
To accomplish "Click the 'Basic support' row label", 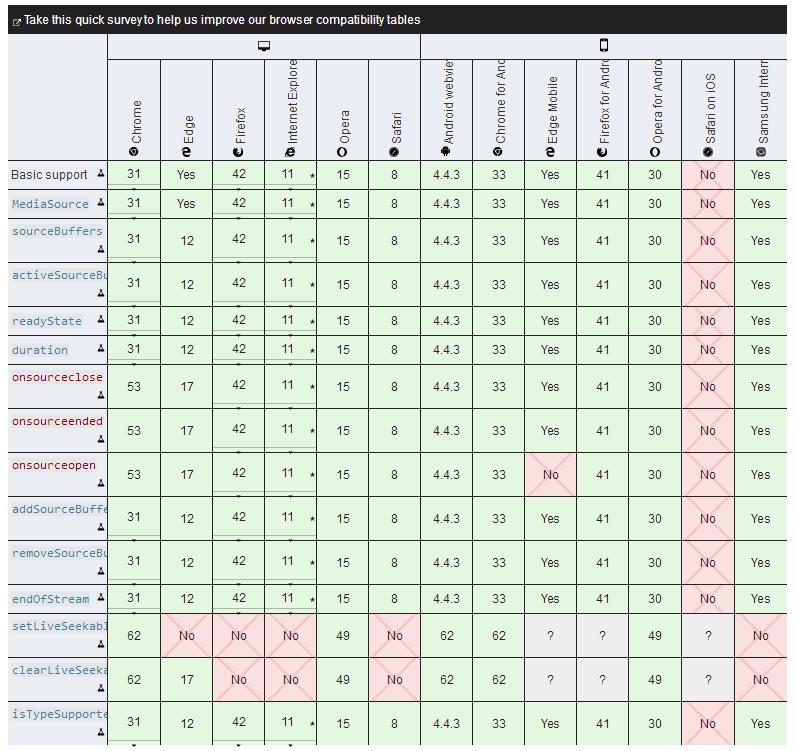I will coord(49,175).
